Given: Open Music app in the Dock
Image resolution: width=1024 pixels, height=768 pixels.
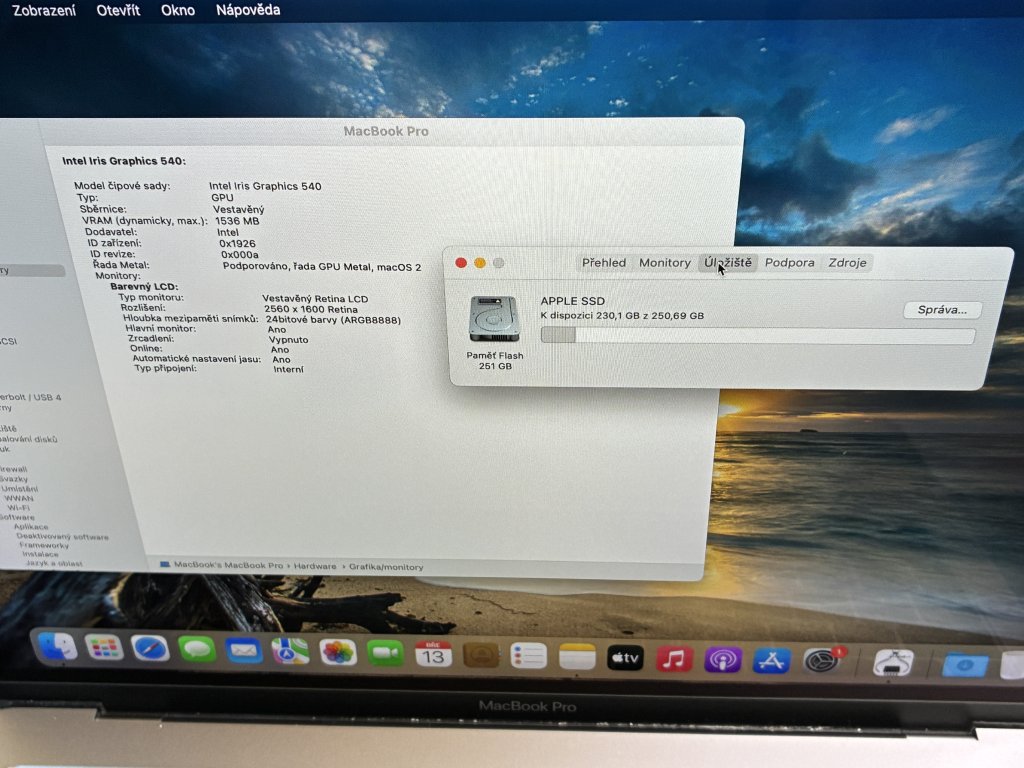Looking at the screenshot, I should click(674, 659).
